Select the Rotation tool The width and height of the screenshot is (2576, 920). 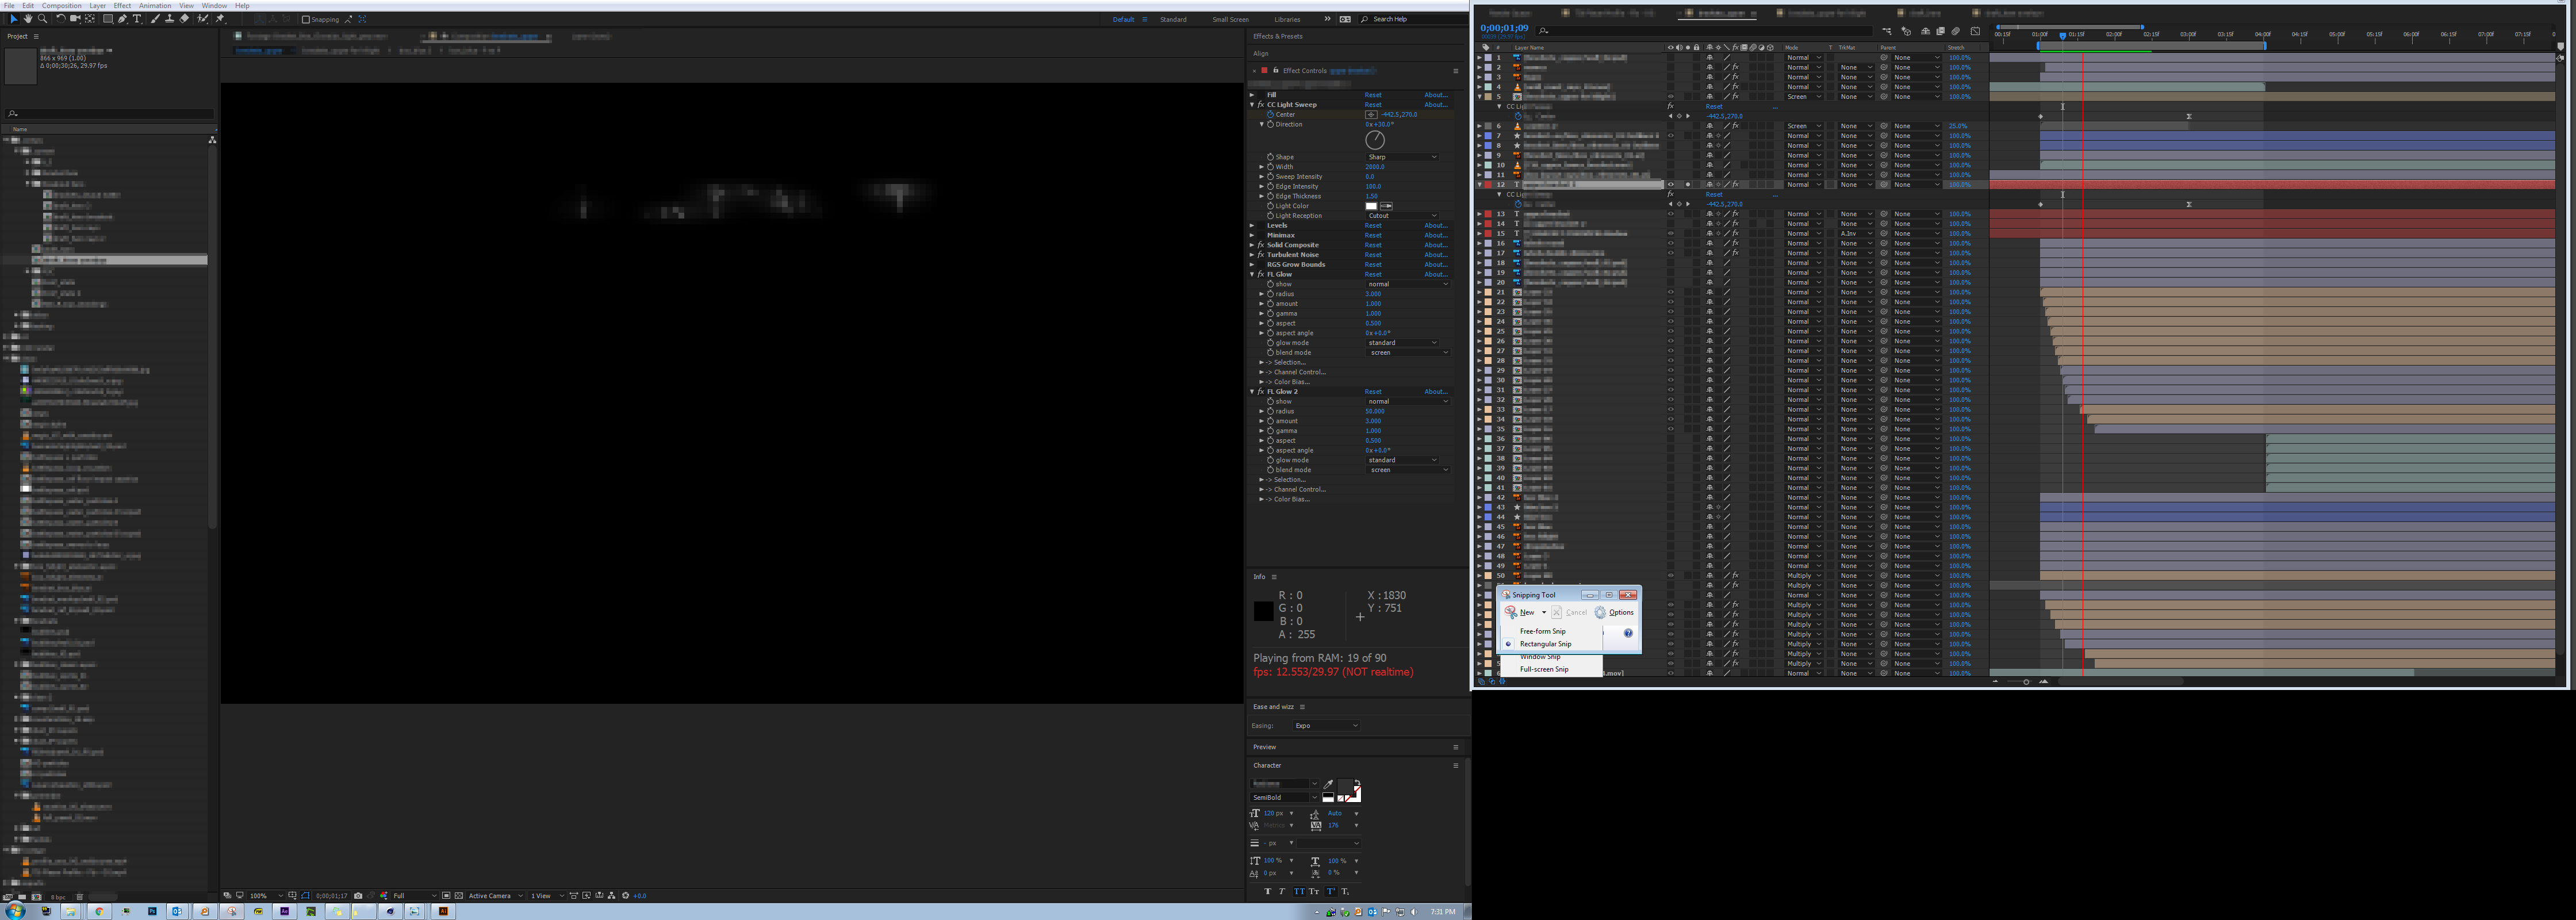pos(61,19)
